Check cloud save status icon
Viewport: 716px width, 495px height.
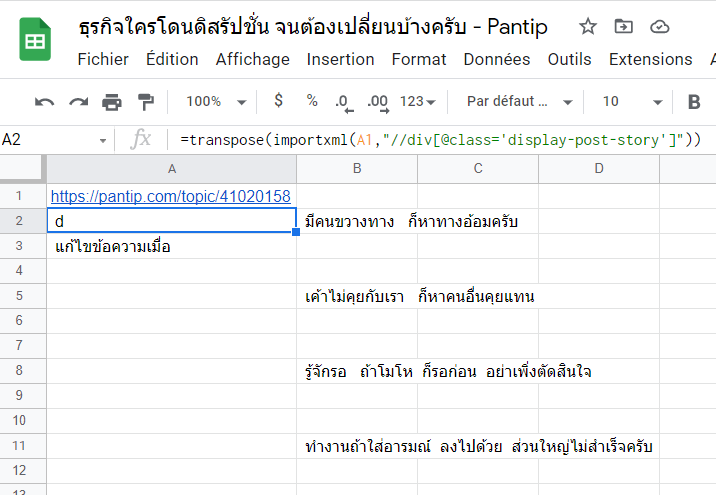[x=659, y=27]
